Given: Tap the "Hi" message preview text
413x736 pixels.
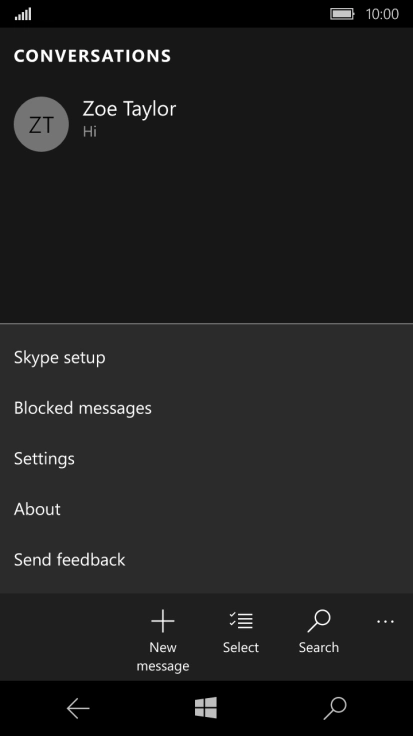Looking at the screenshot, I should [x=90, y=131].
